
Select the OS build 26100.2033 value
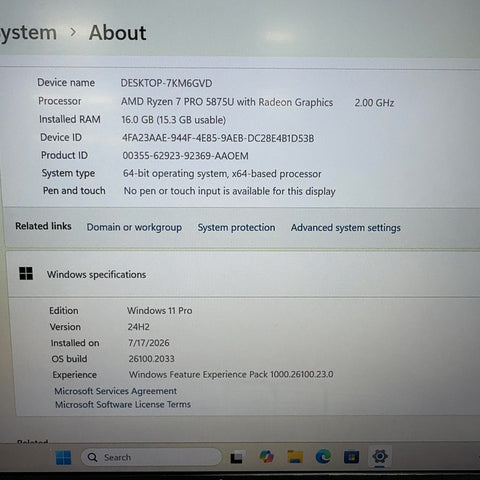(151, 359)
